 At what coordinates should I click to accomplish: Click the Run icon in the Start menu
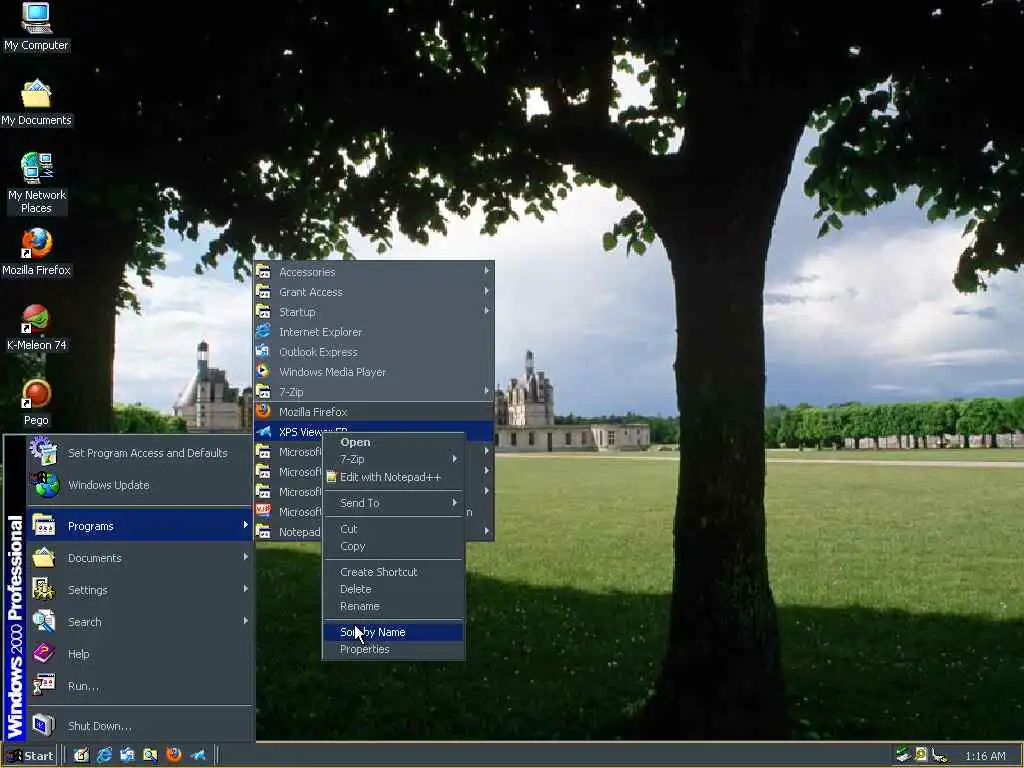pyautogui.click(x=44, y=685)
